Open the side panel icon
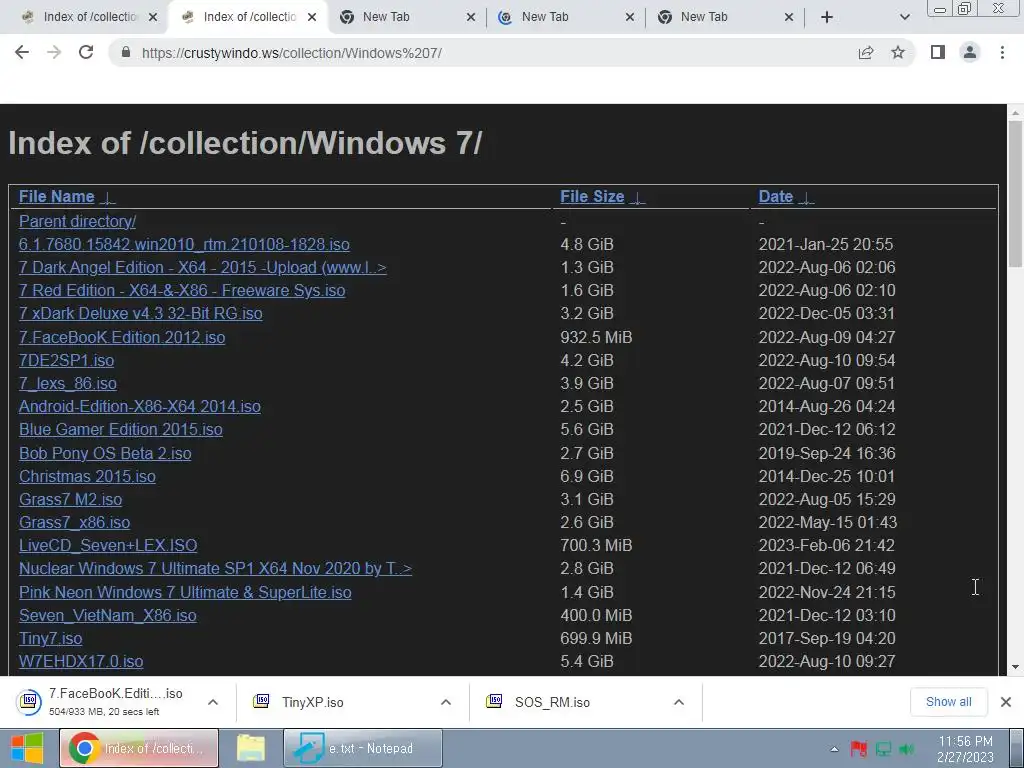This screenshot has height=768, width=1024. [938, 52]
